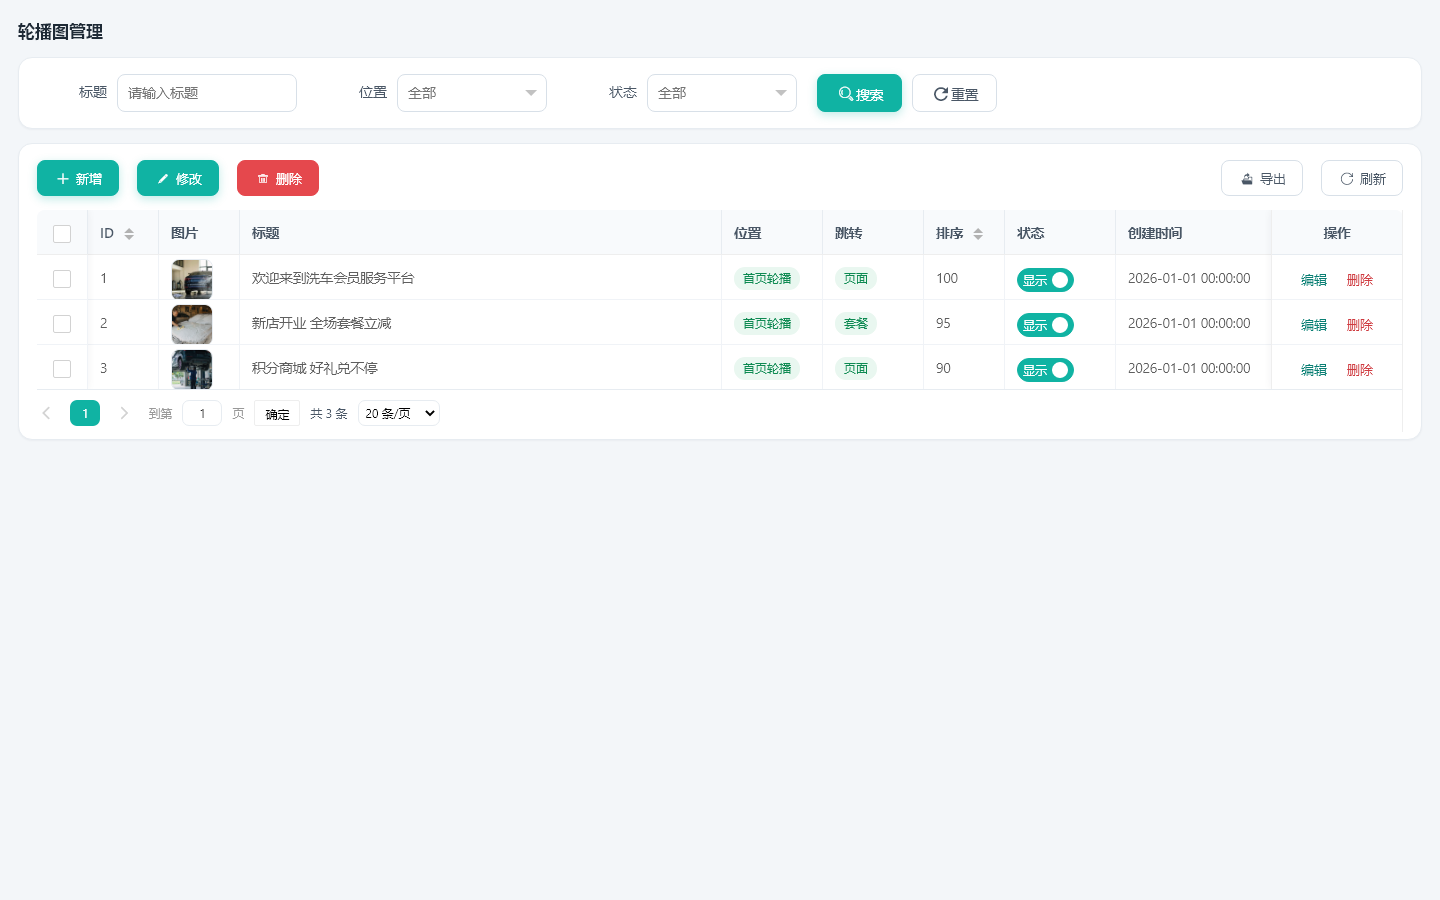Click 删除 for 欢迎来到洗车会员服务平台 row

(1360, 280)
